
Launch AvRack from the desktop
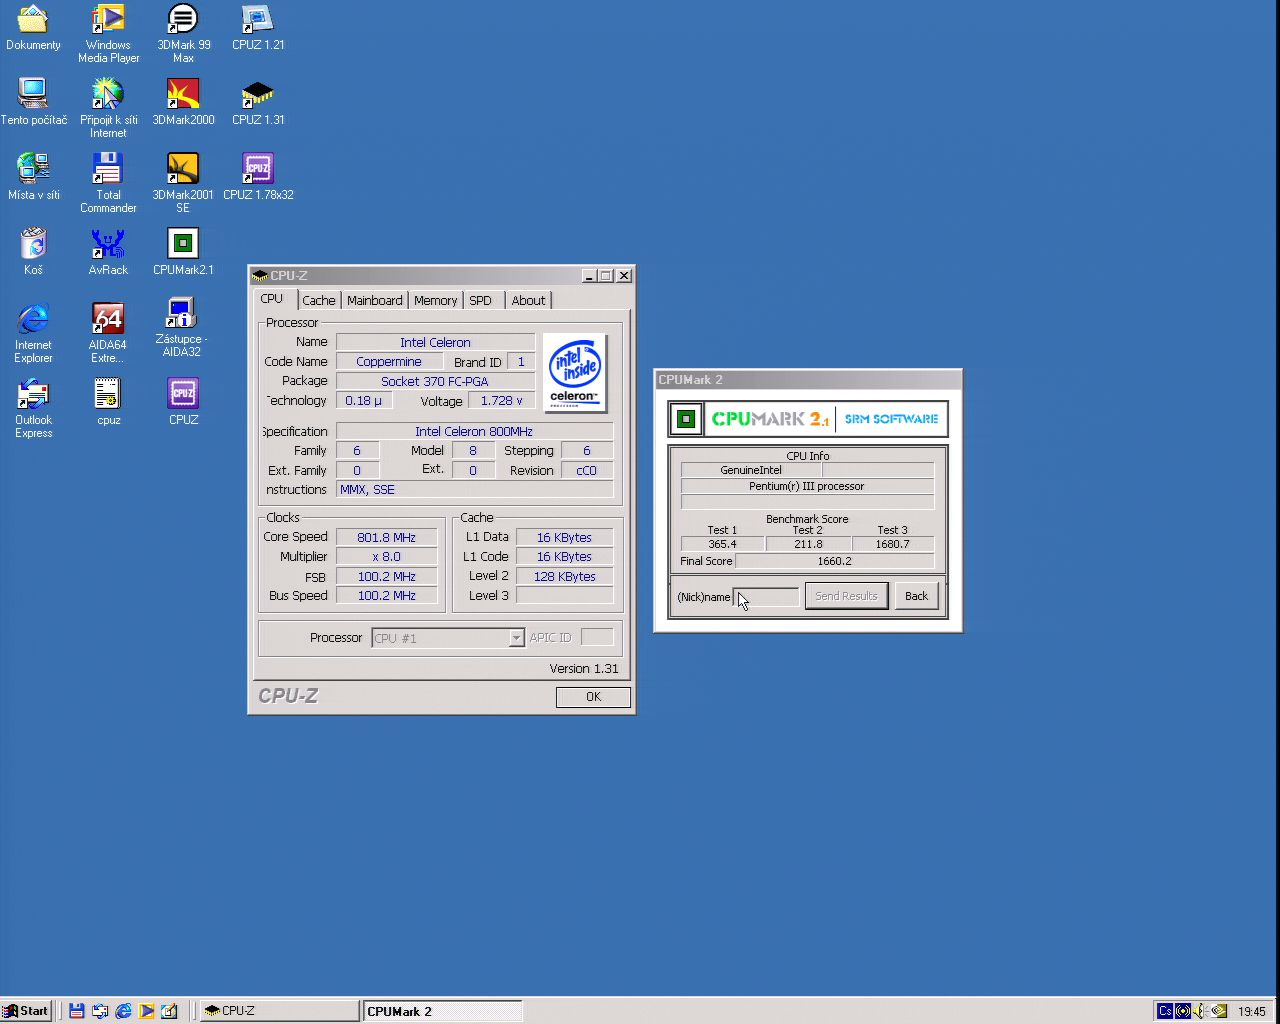tap(108, 251)
